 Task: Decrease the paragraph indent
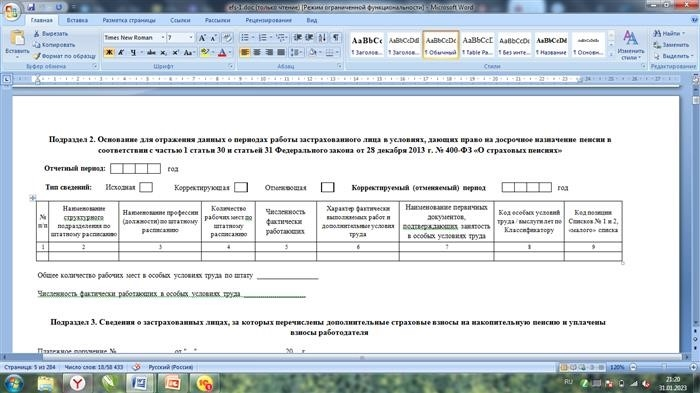(298, 38)
